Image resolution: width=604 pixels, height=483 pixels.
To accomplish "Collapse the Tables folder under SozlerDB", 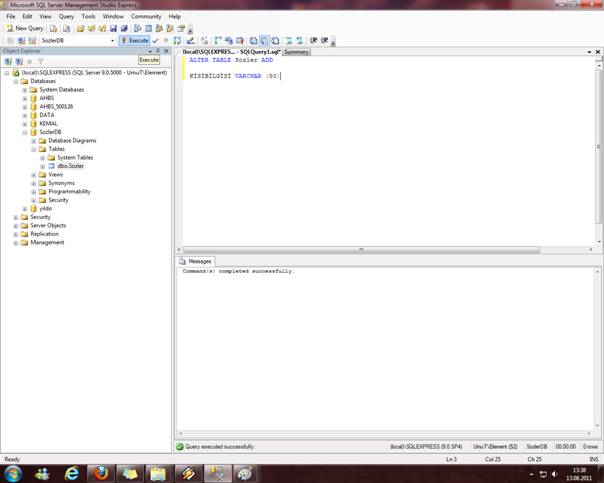I will tap(34, 149).
